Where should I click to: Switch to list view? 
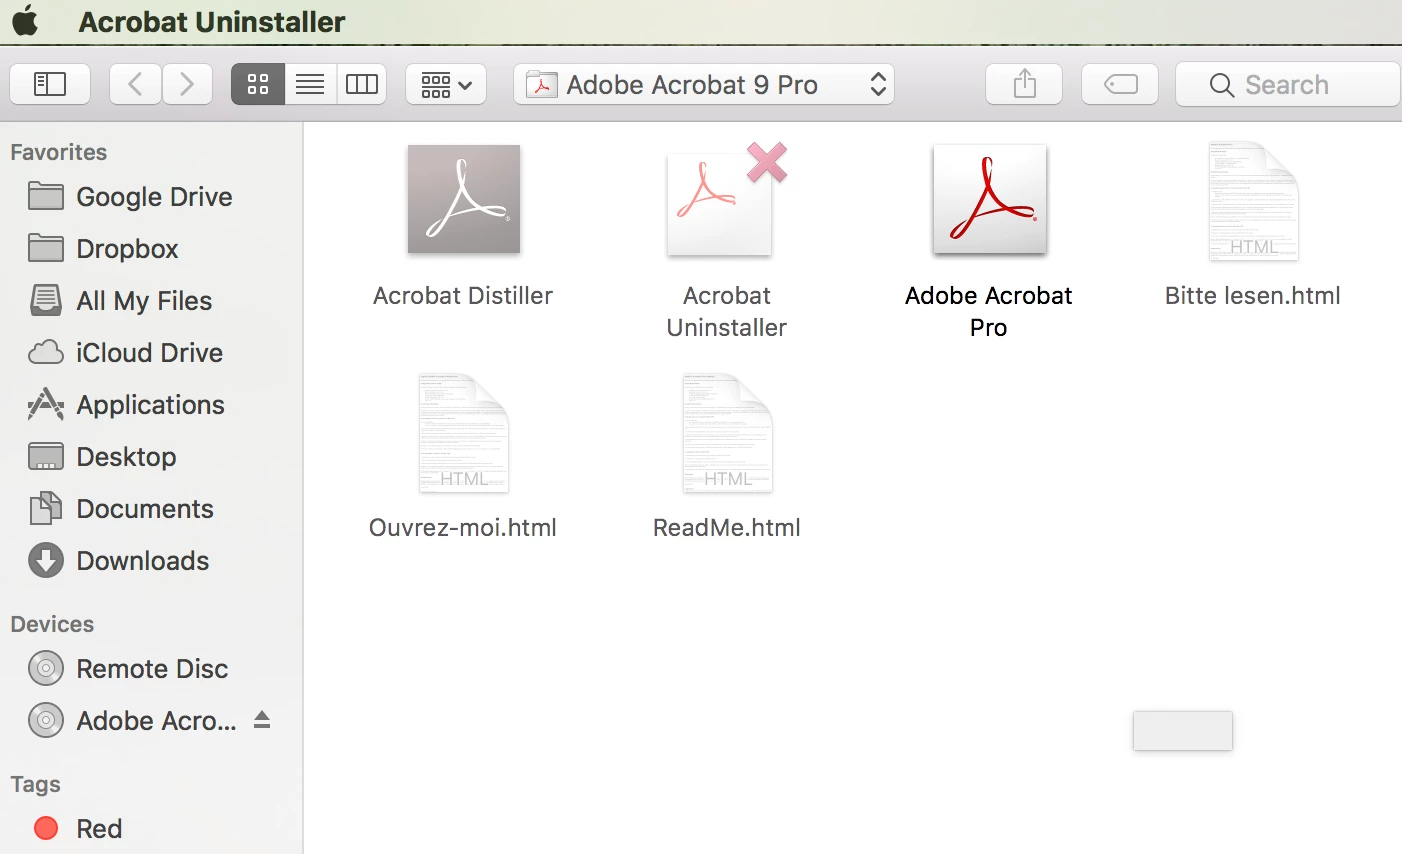[310, 84]
